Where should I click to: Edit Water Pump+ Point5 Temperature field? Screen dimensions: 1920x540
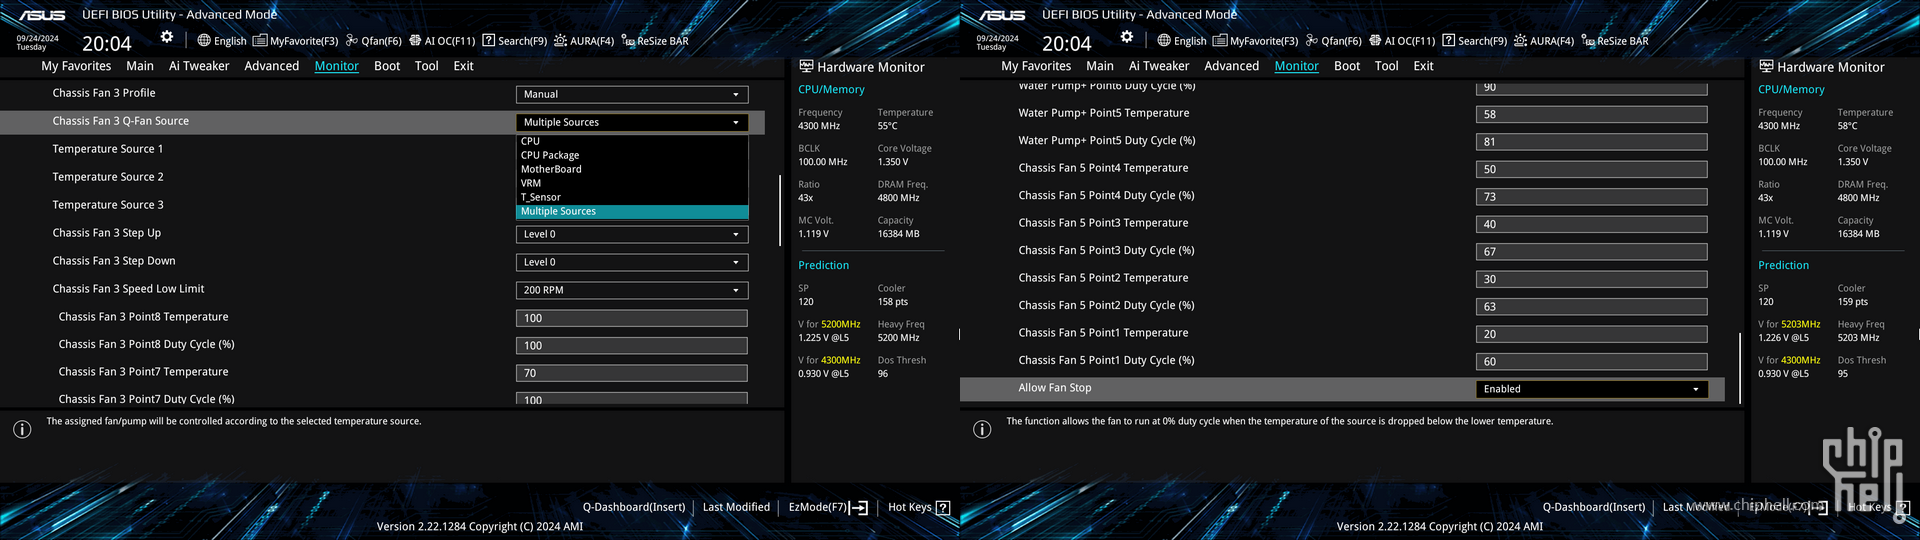pos(1592,114)
